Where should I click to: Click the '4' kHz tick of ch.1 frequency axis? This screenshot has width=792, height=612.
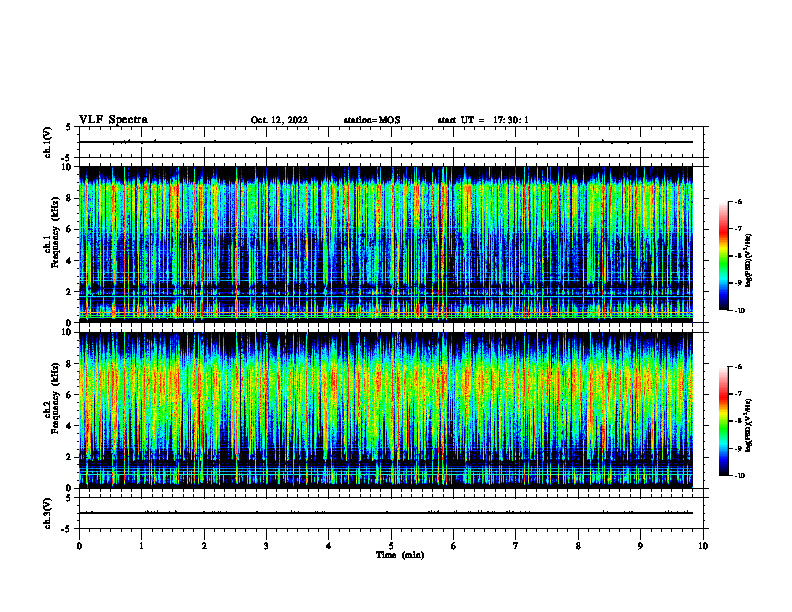point(69,261)
